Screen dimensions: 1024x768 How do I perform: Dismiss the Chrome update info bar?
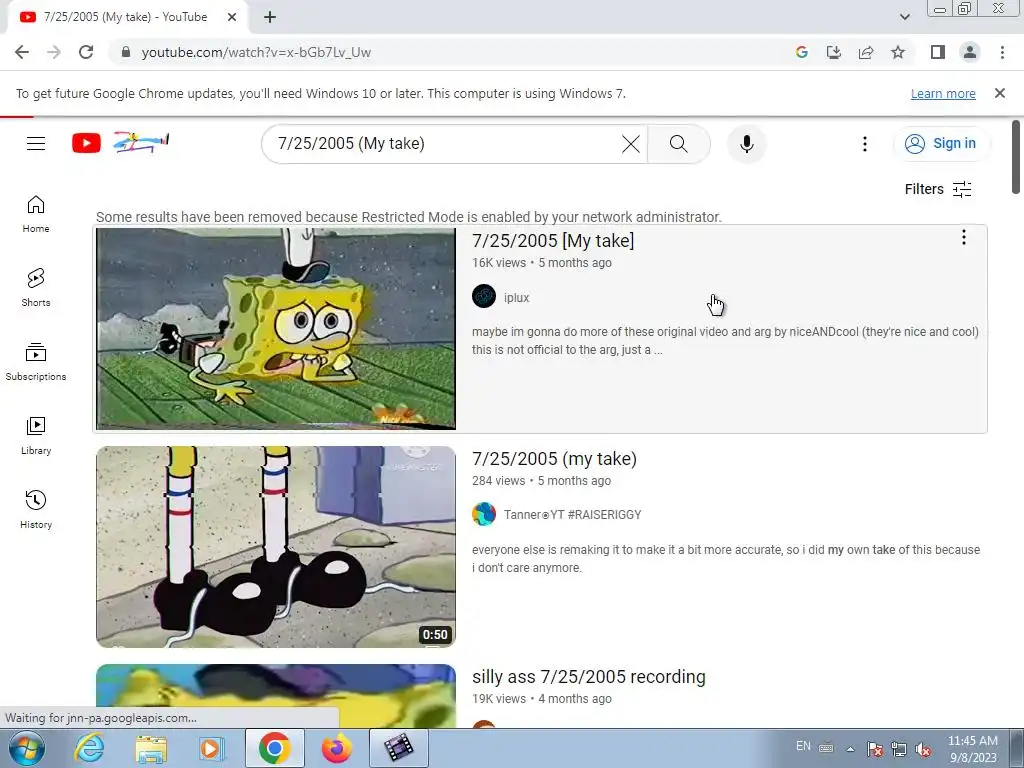click(x=999, y=93)
